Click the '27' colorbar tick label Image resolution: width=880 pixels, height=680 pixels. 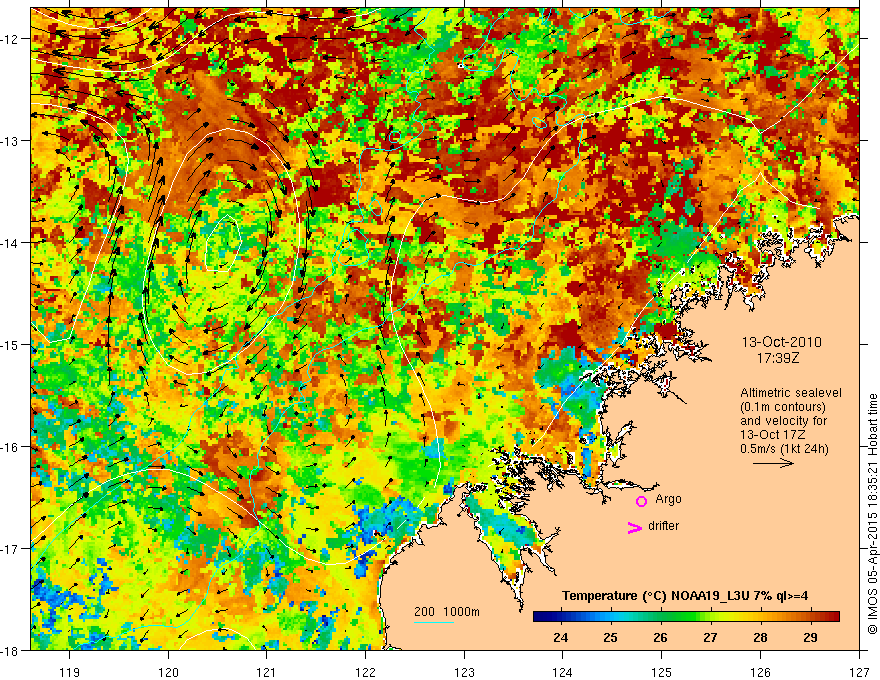(711, 637)
